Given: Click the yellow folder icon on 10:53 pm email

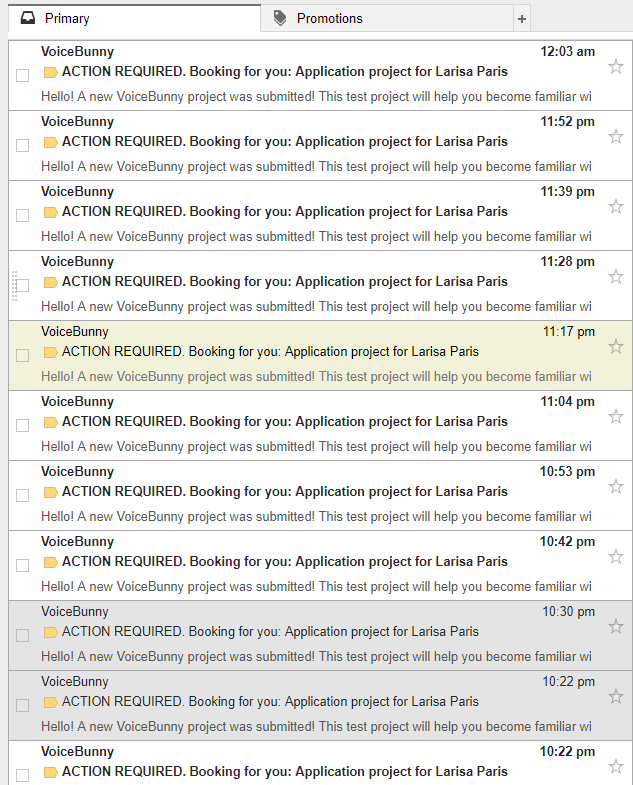Looking at the screenshot, I should (x=50, y=492).
